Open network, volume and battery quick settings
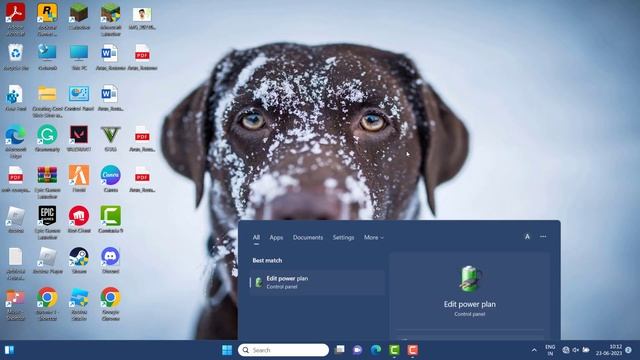This screenshot has width=640, height=360. coord(576,350)
